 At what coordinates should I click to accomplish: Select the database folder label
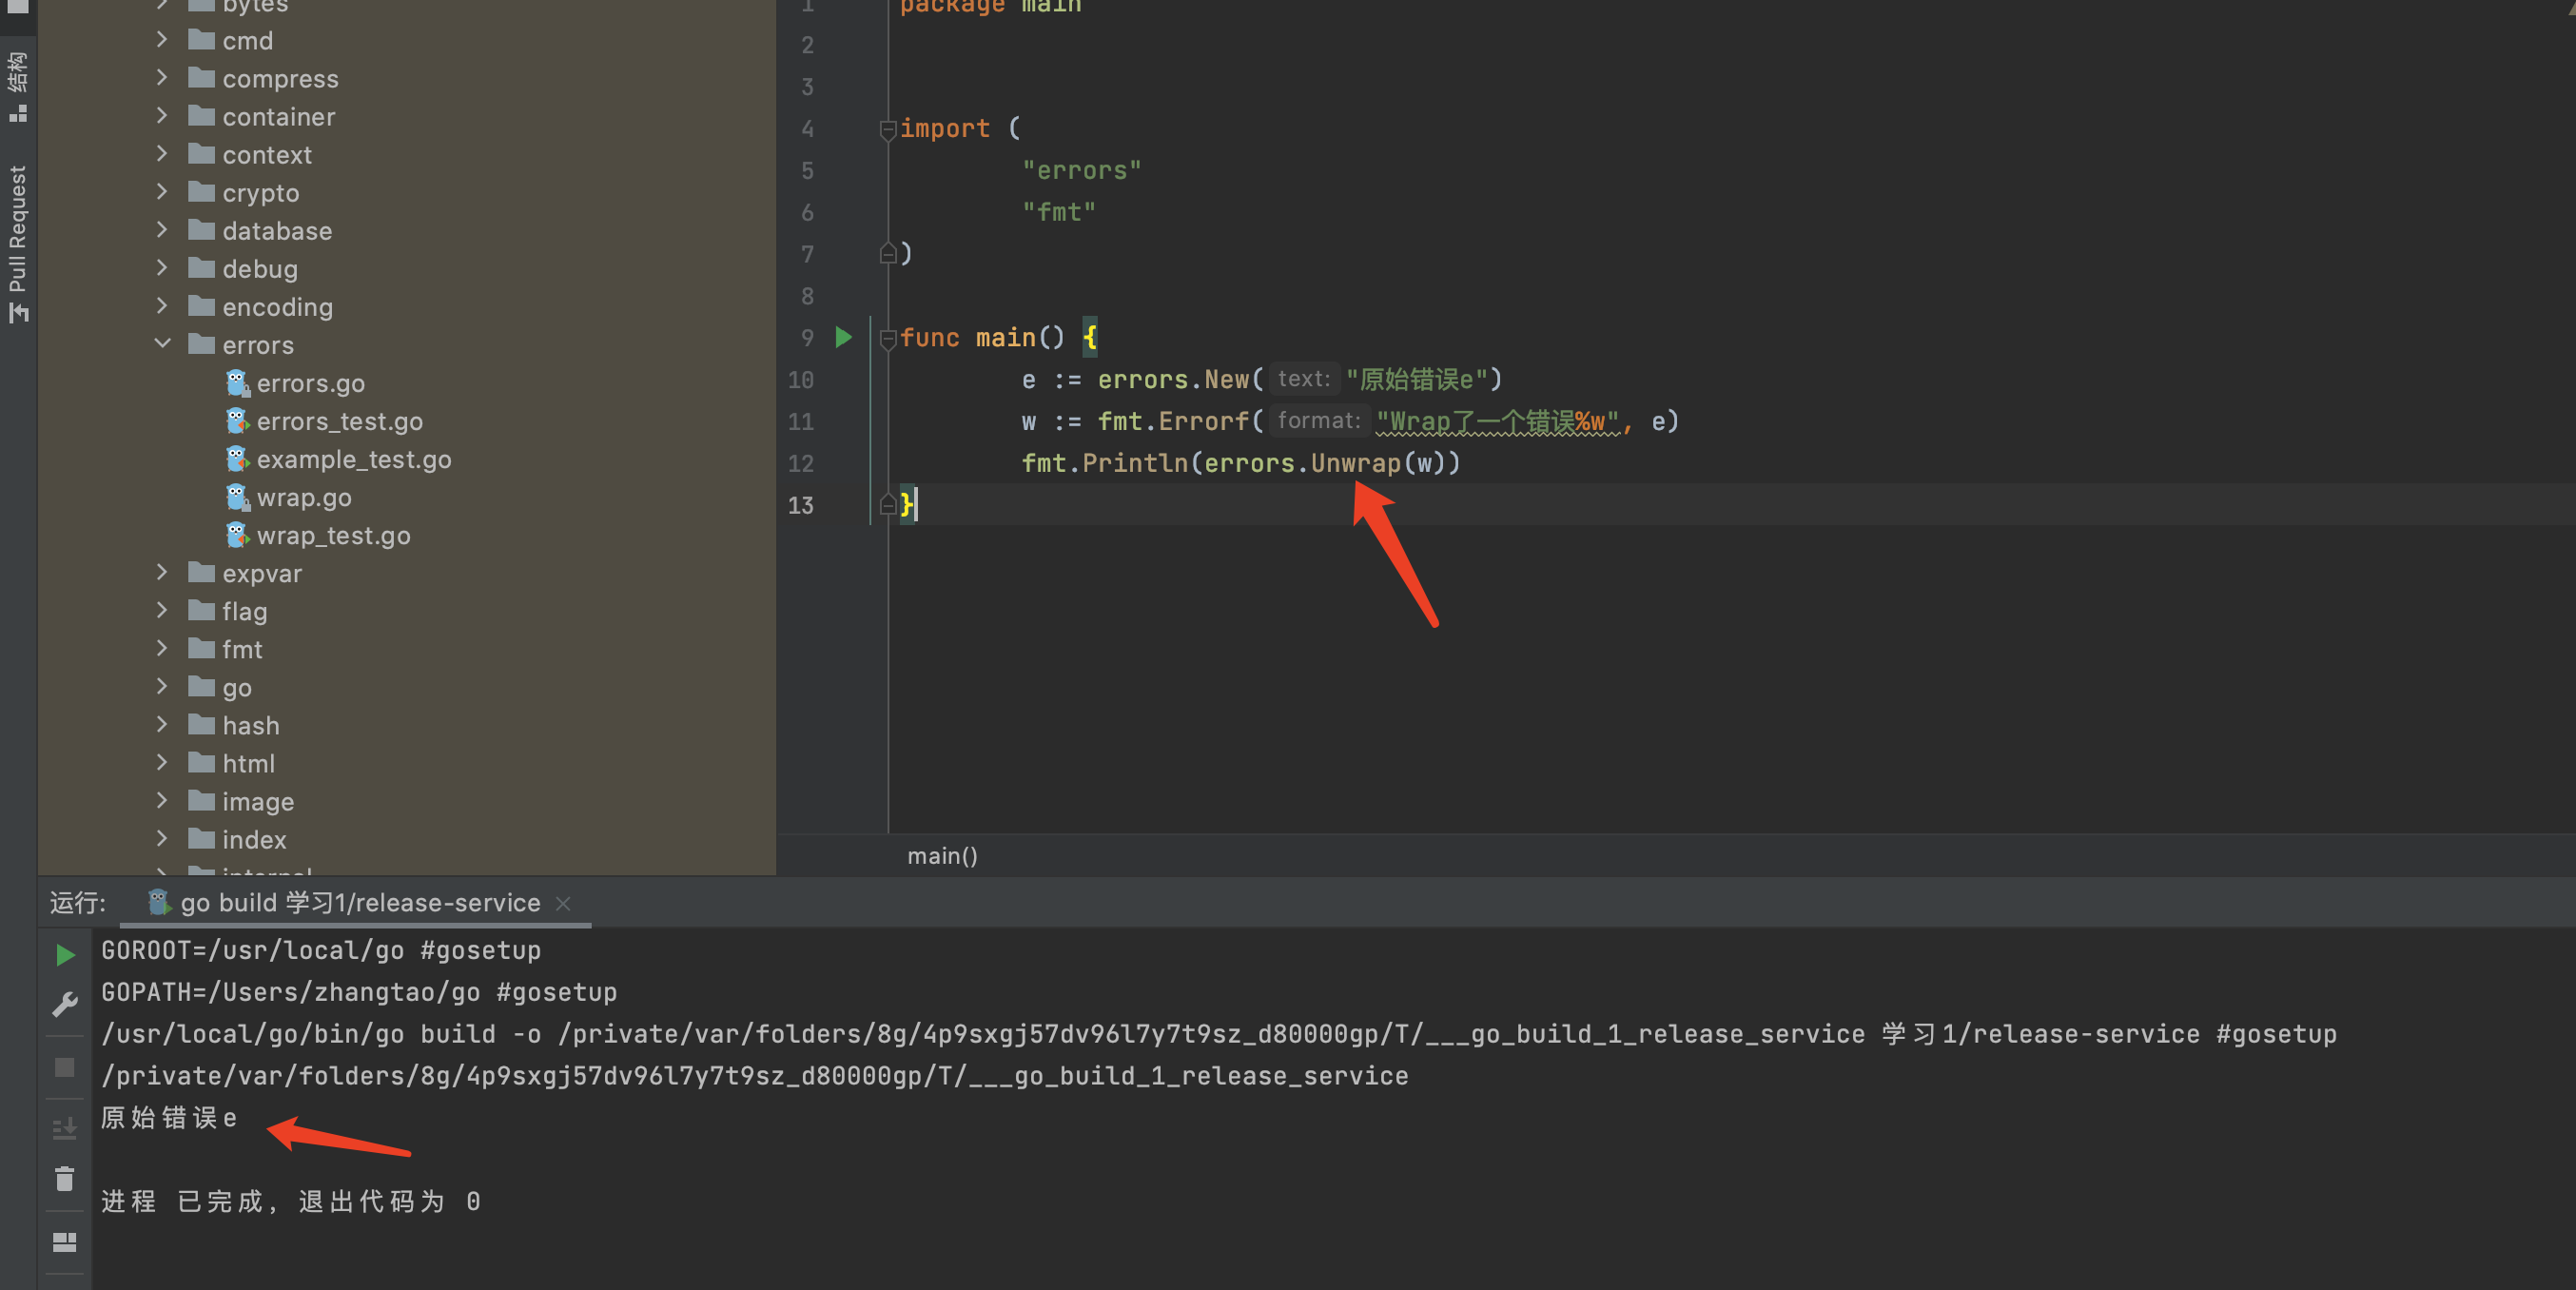click(277, 231)
